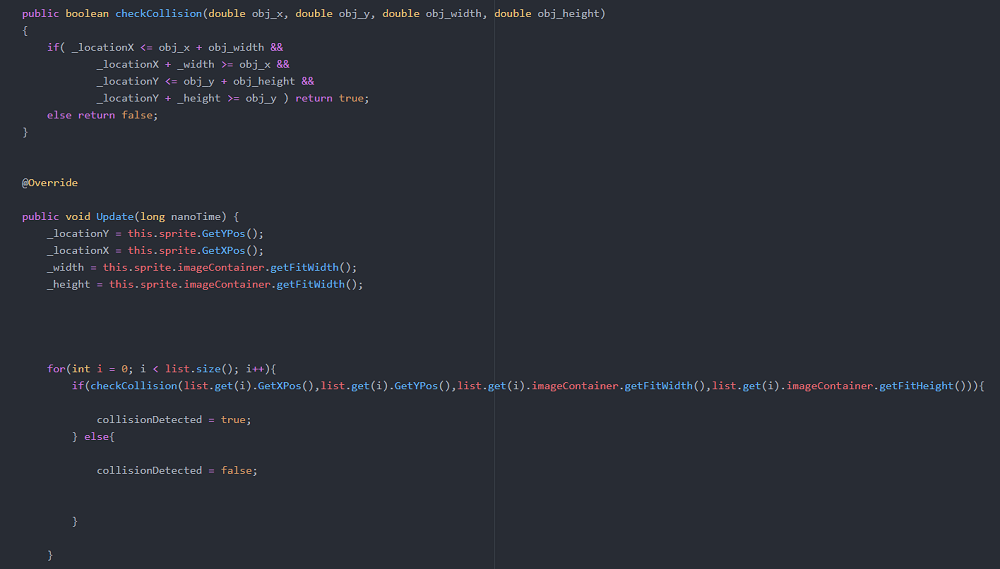Click 'if( _locationX <= obj_x + obj_width' line
The height and width of the screenshot is (569, 1000).
pyautogui.click(x=165, y=47)
